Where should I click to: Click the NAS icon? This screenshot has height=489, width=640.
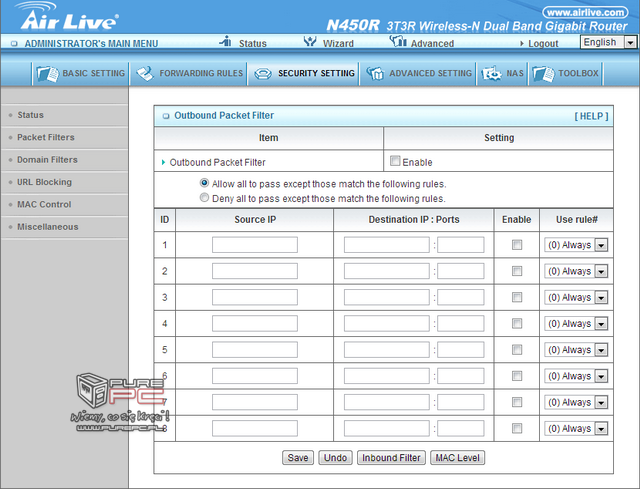491,74
